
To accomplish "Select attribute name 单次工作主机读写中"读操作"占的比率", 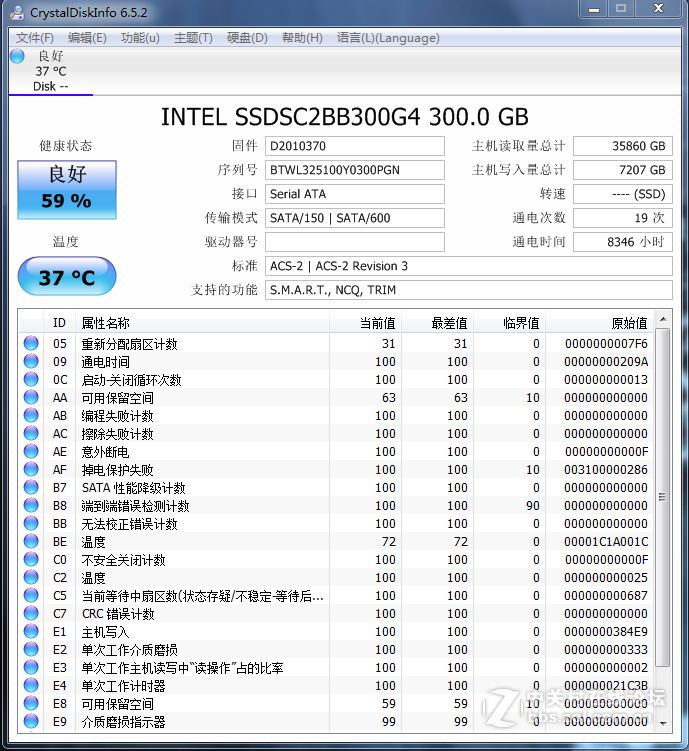I will pyautogui.click(x=182, y=668).
